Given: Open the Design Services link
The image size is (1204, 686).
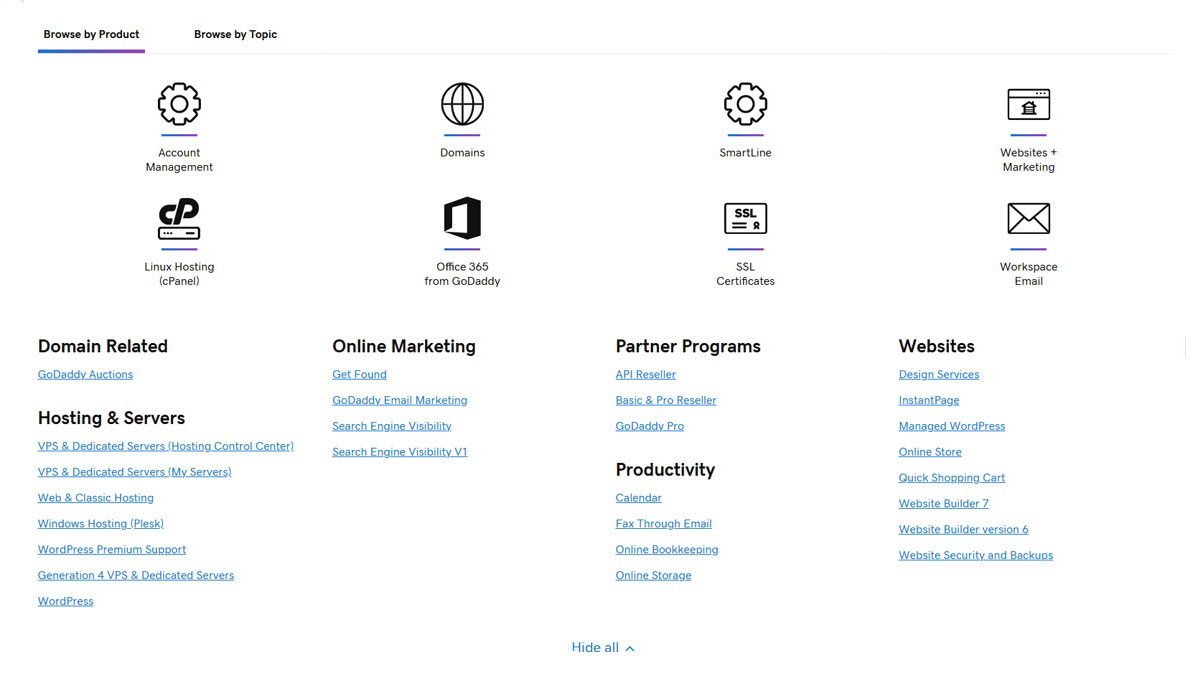Looking at the screenshot, I should (939, 375).
